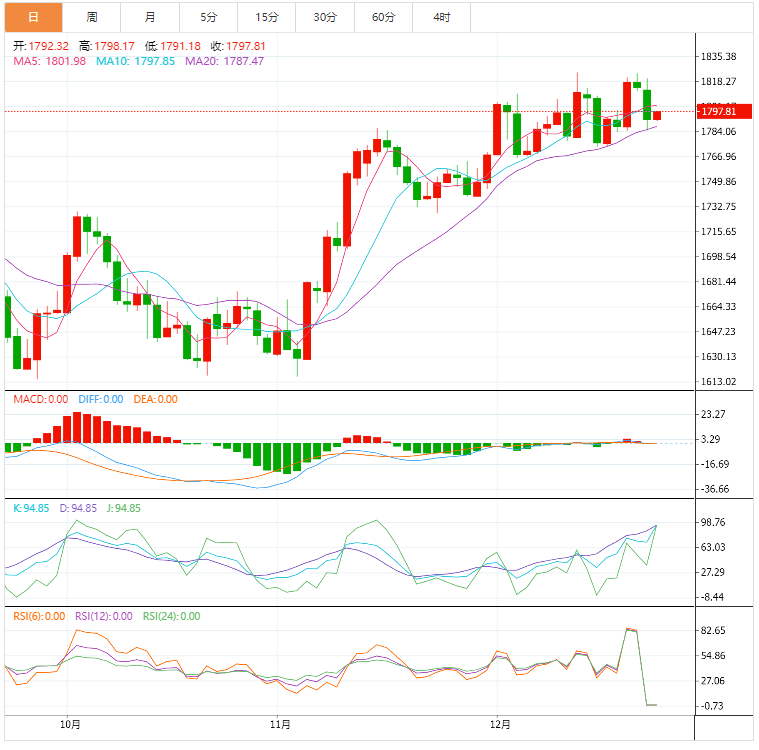Select the DIFF legend label

point(100,399)
